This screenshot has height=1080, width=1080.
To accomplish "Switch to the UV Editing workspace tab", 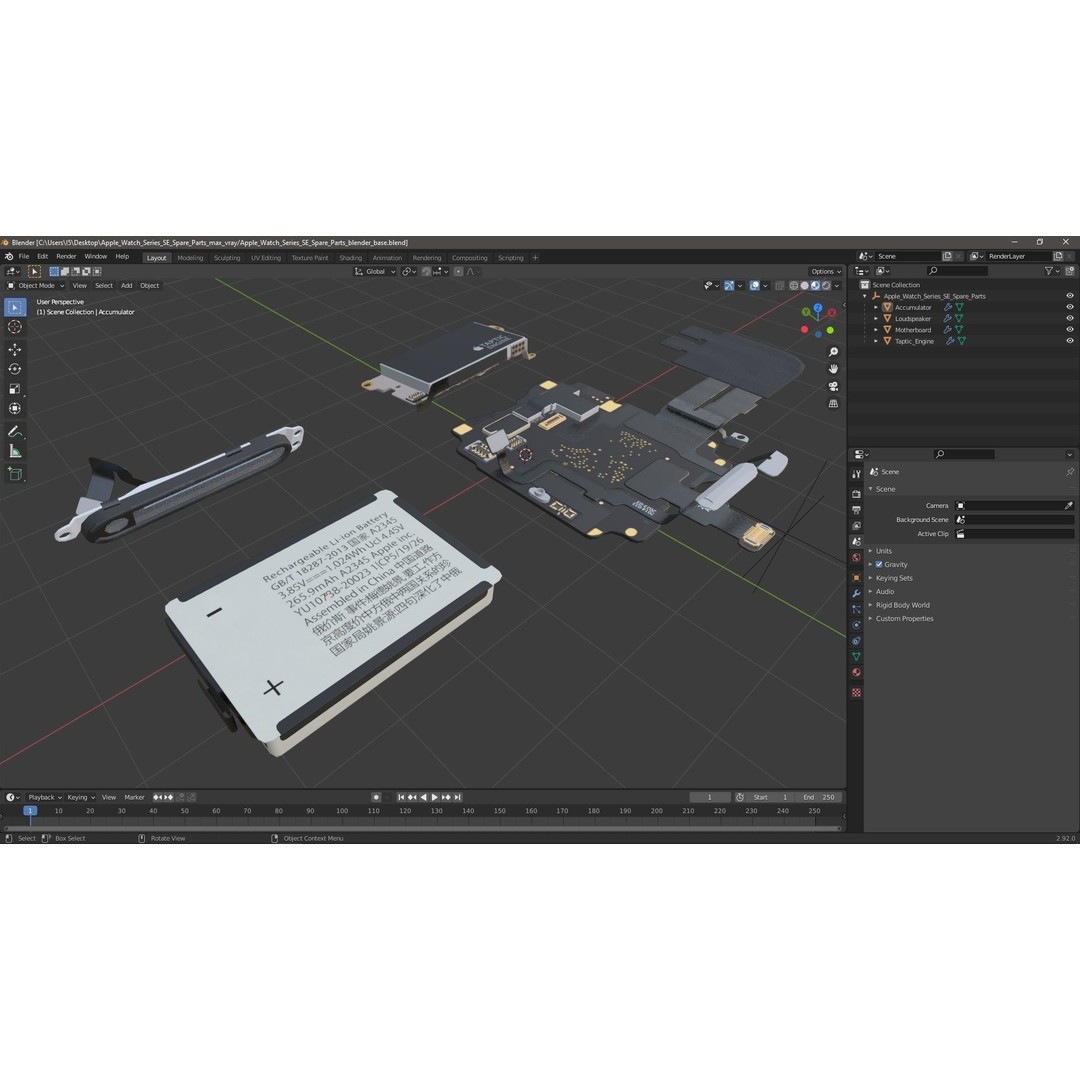I will 266,258.
